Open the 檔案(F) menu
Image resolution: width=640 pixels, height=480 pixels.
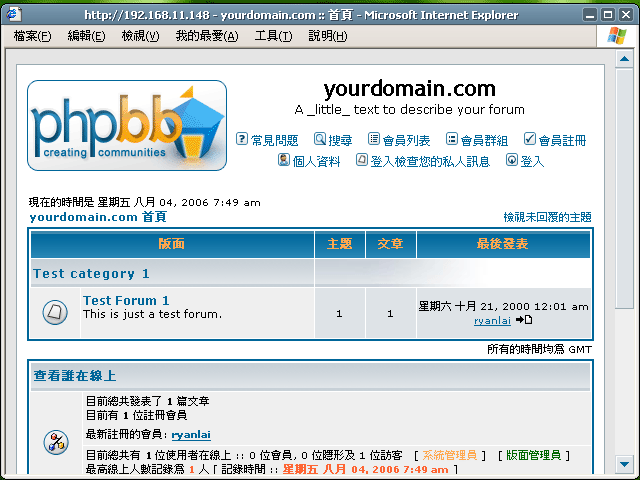[32, 36]
